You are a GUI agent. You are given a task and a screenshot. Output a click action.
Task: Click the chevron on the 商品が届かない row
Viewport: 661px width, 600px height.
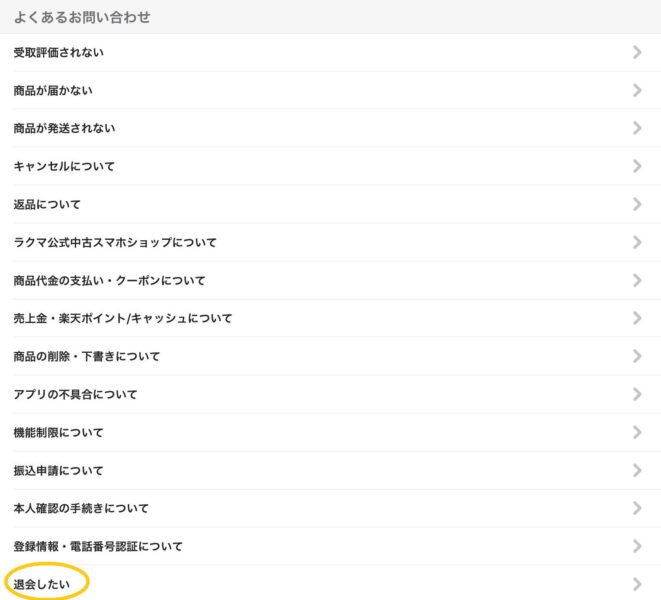tap(637, 90)
